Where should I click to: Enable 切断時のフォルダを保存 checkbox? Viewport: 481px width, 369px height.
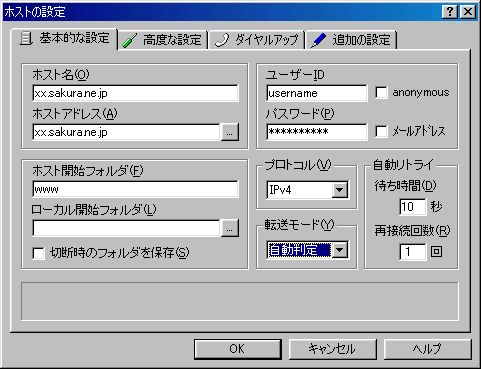39,253
